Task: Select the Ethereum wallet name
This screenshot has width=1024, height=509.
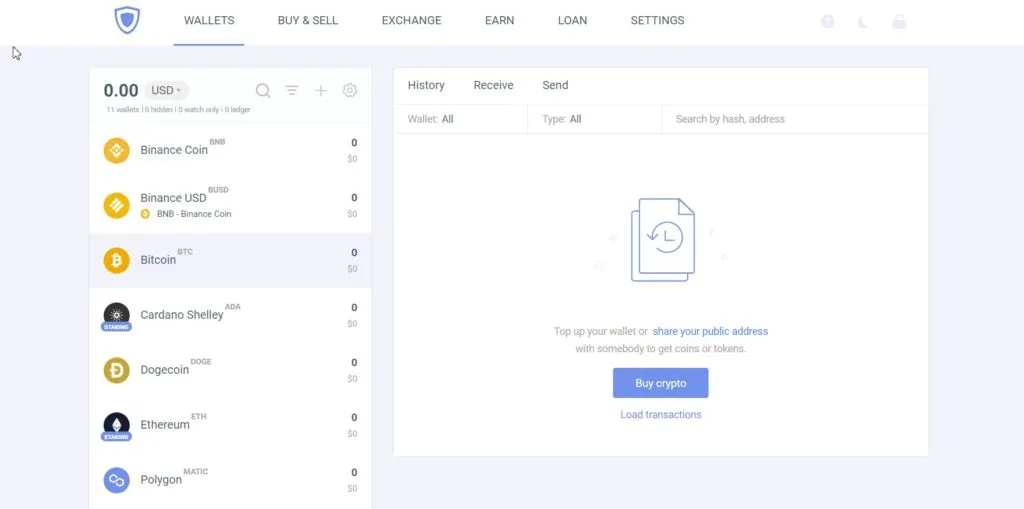Action: point(165,425)
